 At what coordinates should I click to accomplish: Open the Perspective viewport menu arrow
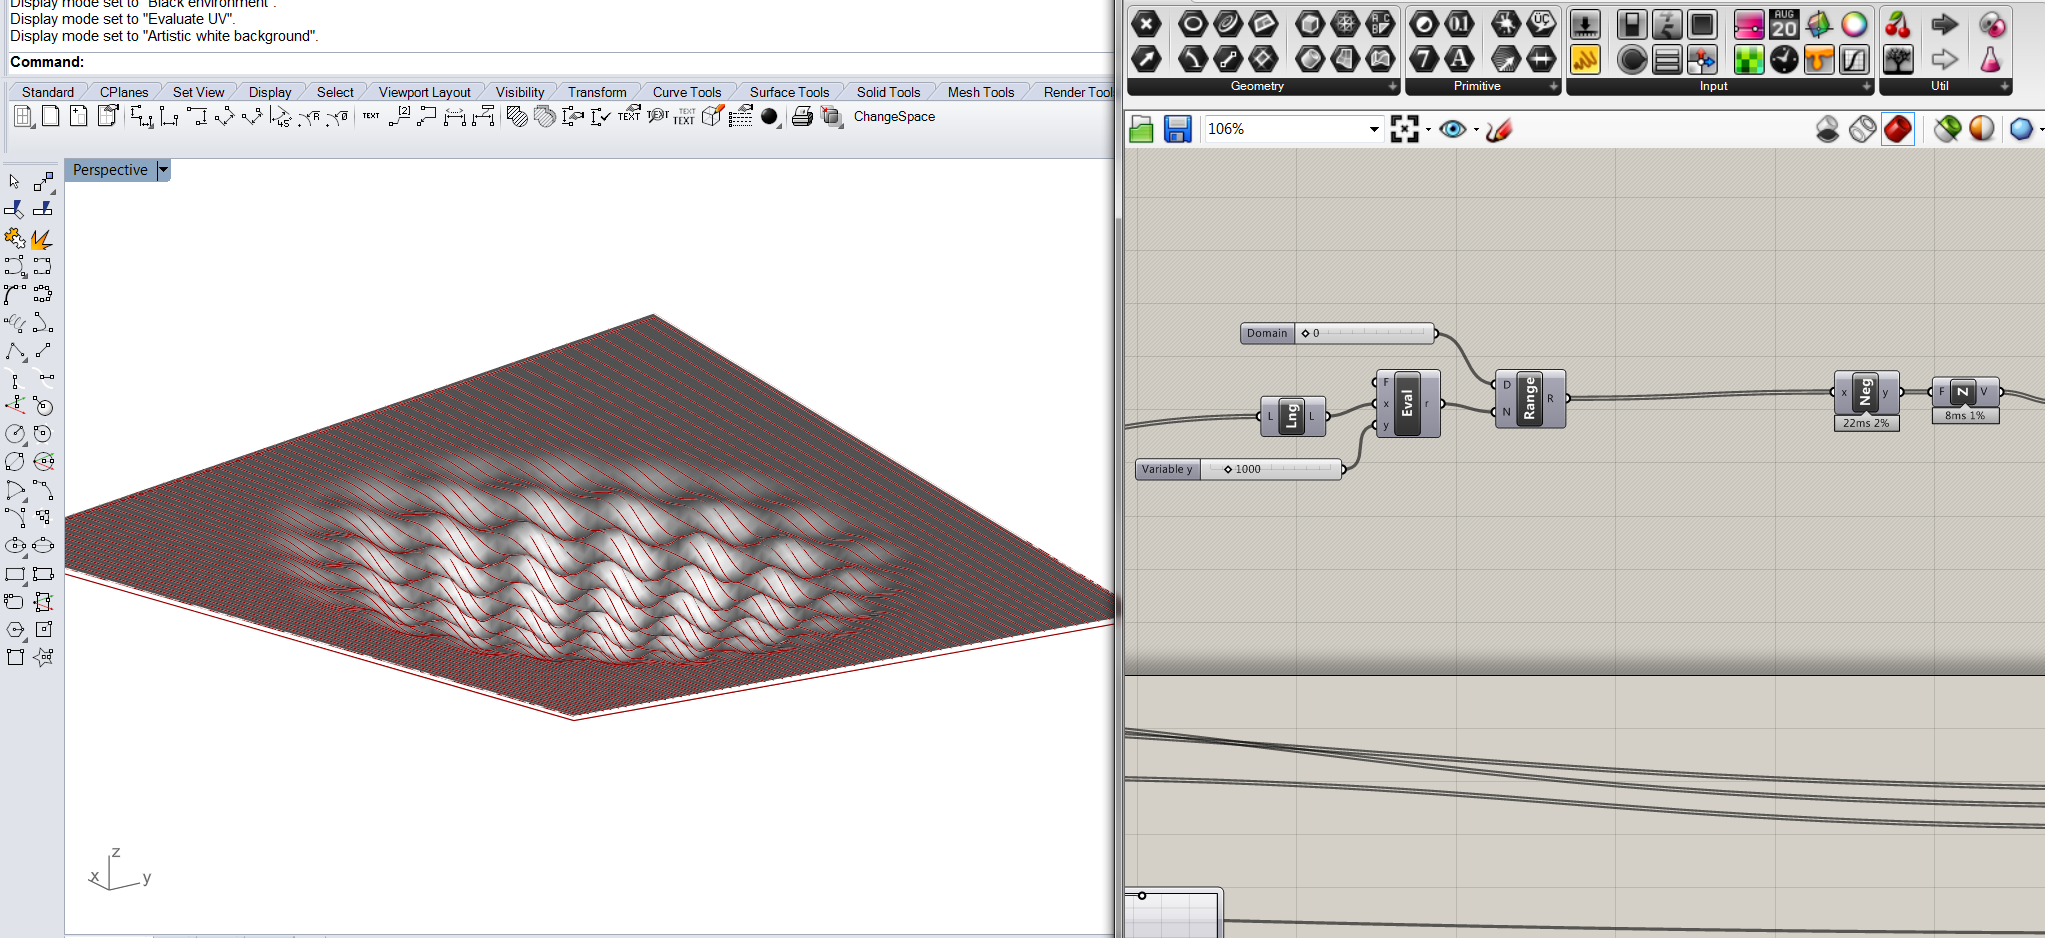pos(163,170)
